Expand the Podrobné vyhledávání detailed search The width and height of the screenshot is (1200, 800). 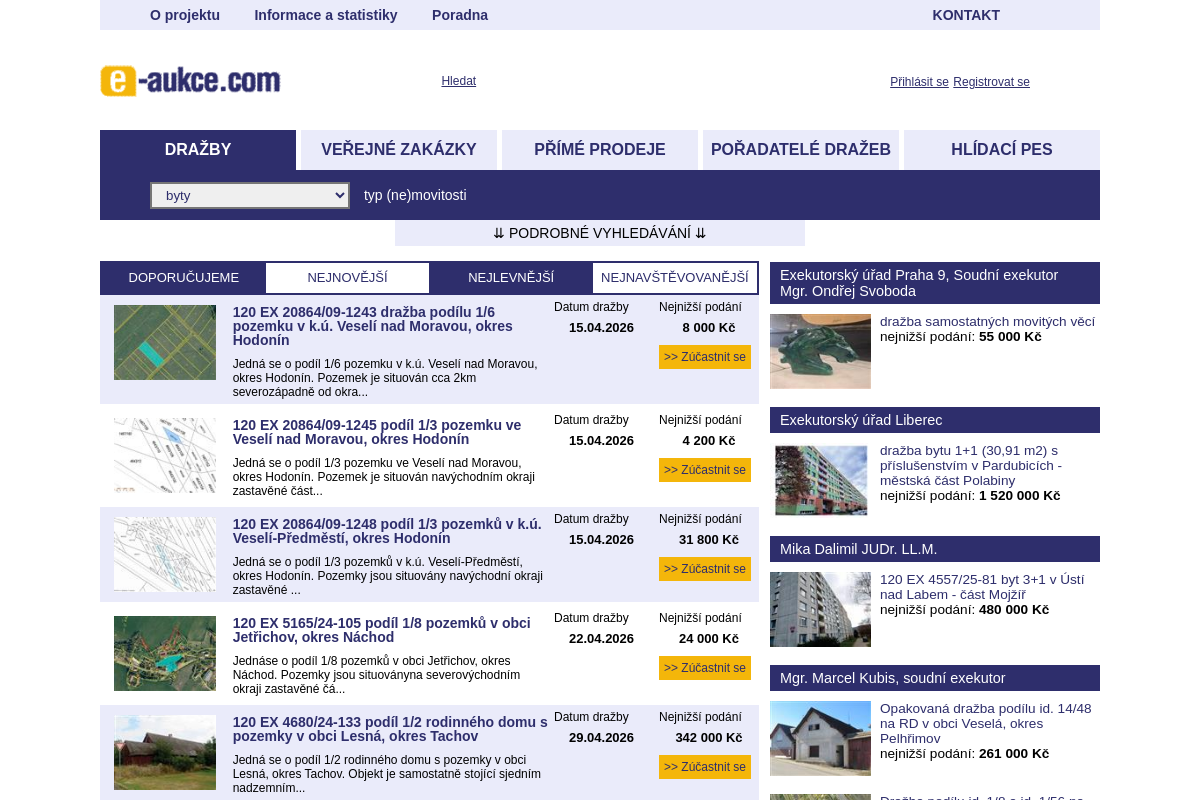pos(600,233)
